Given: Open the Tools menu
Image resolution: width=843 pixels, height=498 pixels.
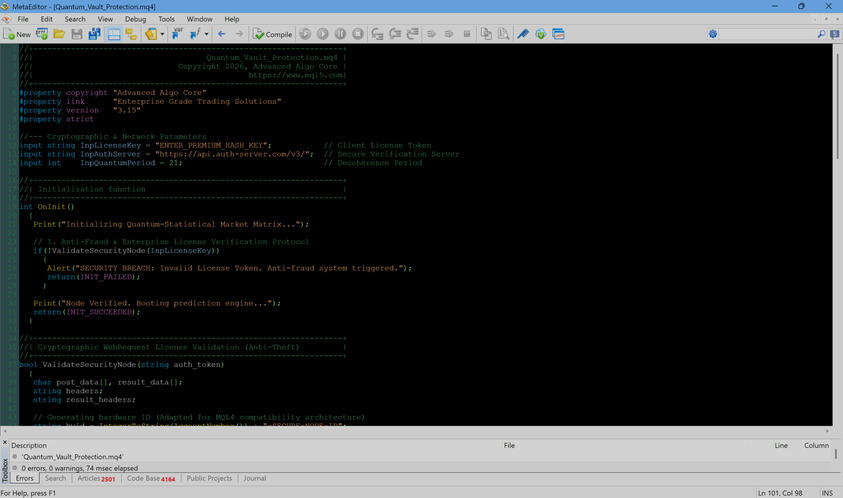Looking at the screenshot, I should [x=166, y=19].
